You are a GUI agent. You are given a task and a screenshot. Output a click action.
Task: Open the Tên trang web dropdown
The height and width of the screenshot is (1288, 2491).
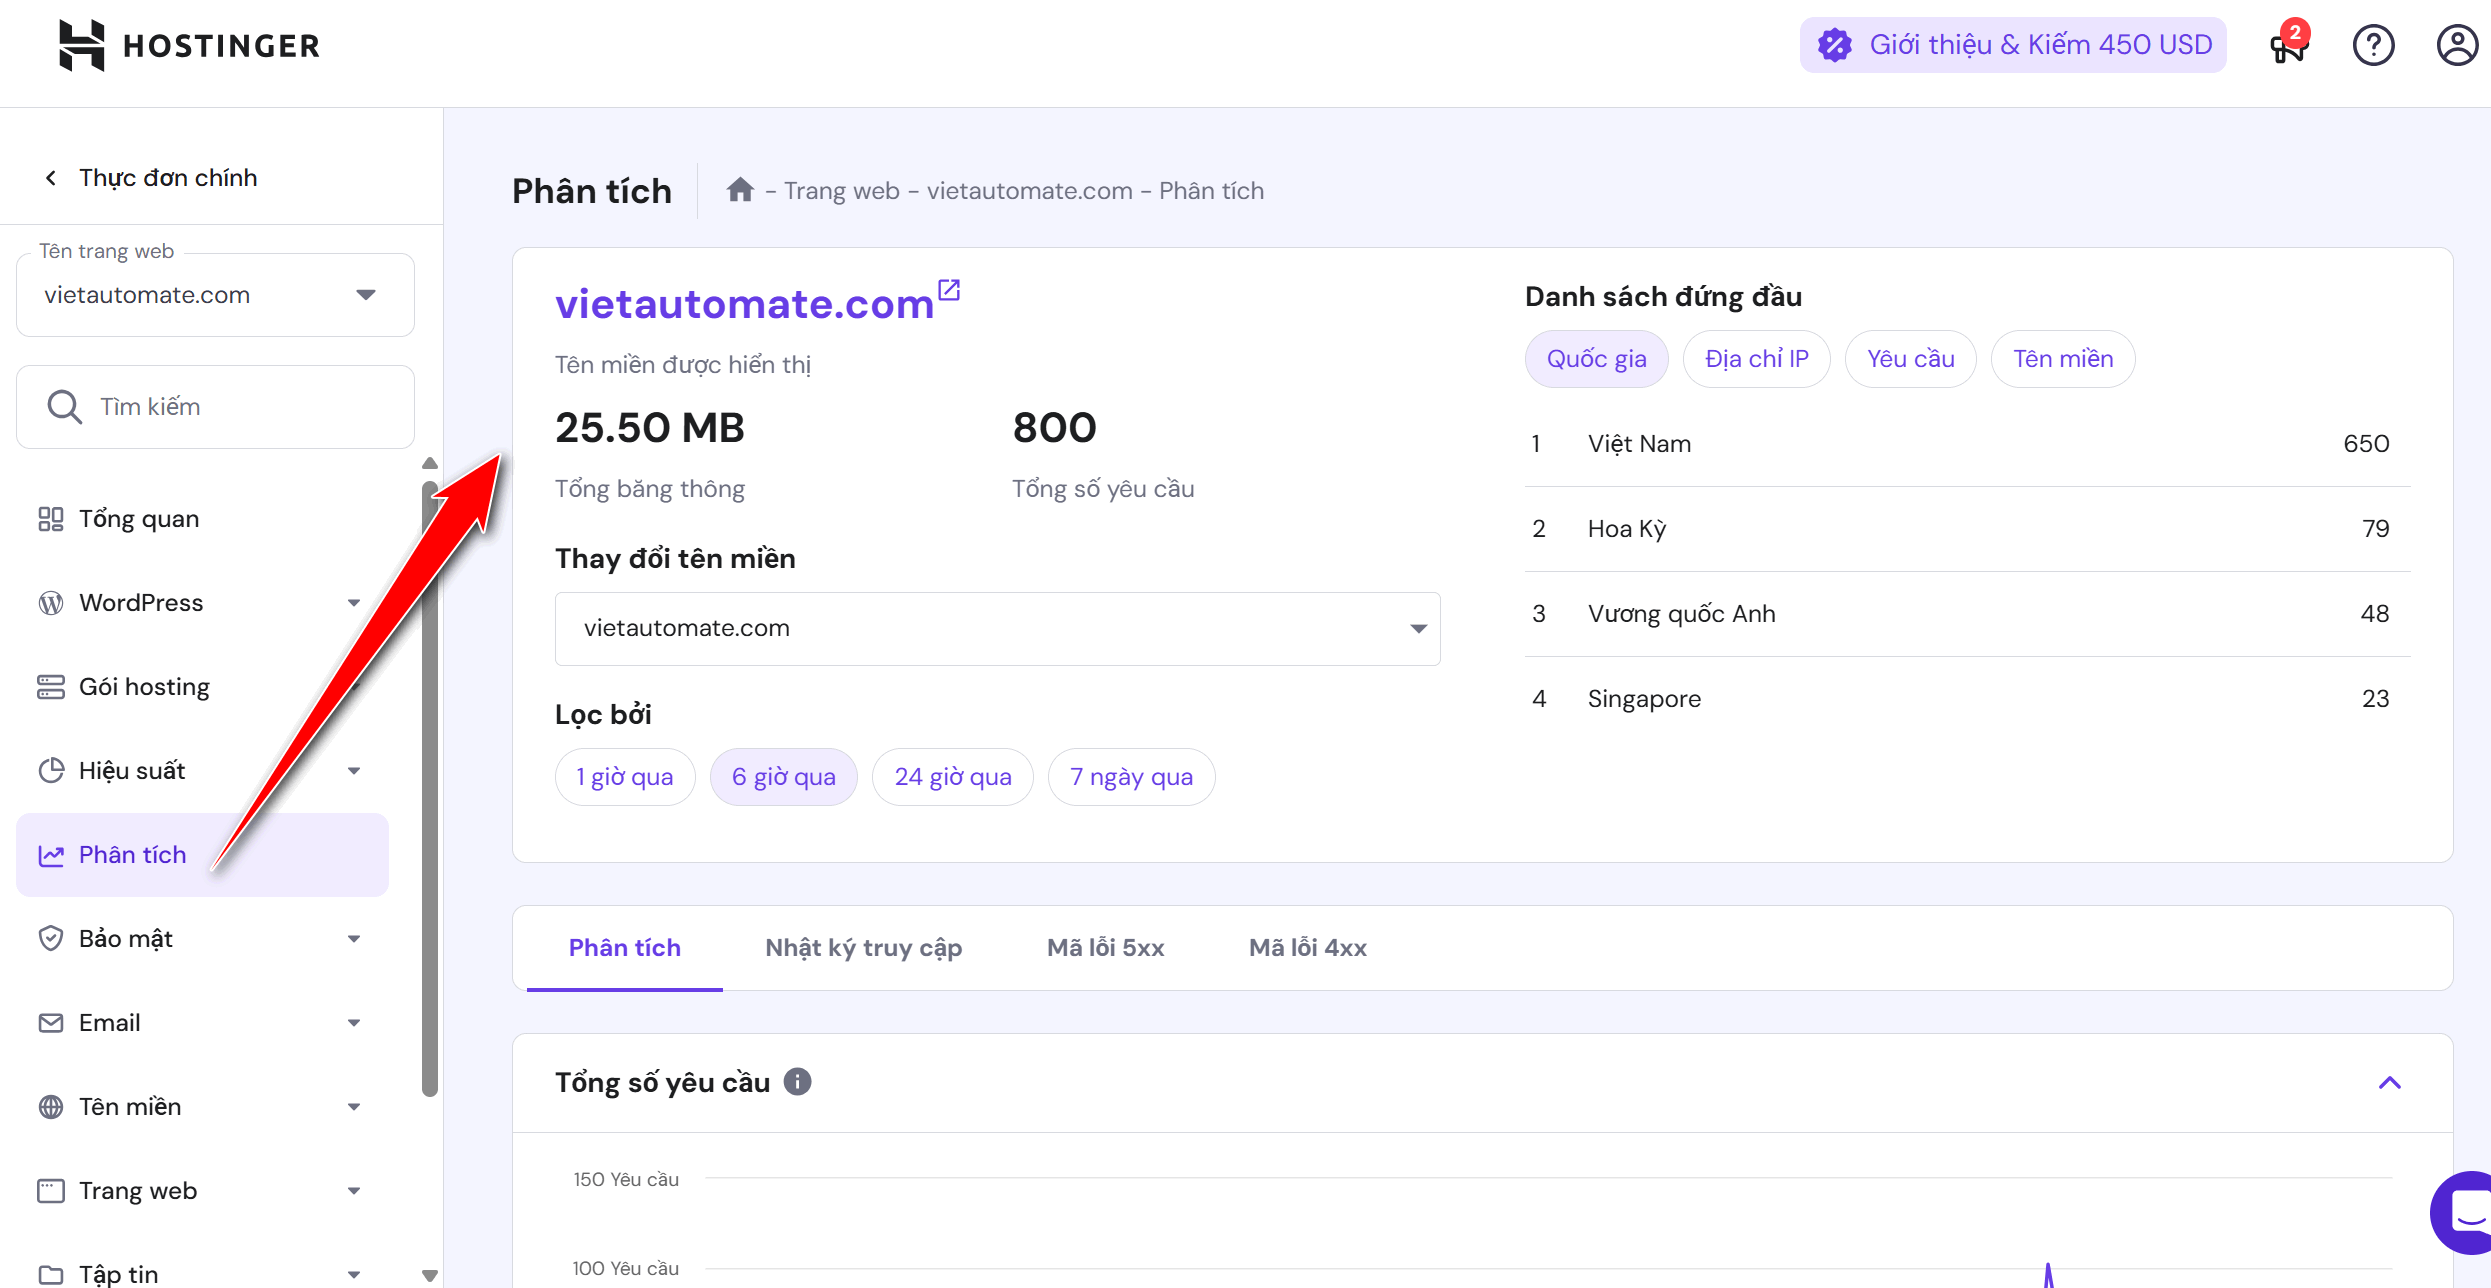coord(215,295)
